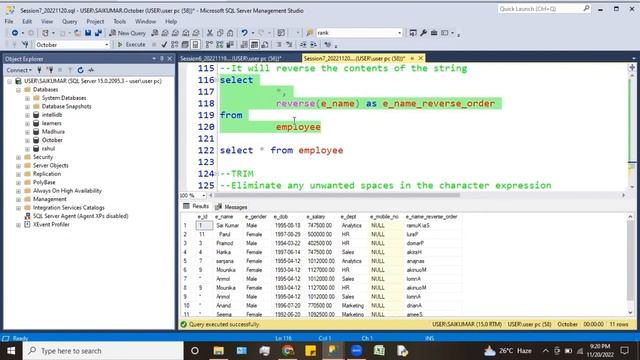Open the rank find combo box dropdown
Screen dimensions: 640x360
pyautogui.click(x=399, y=33)
